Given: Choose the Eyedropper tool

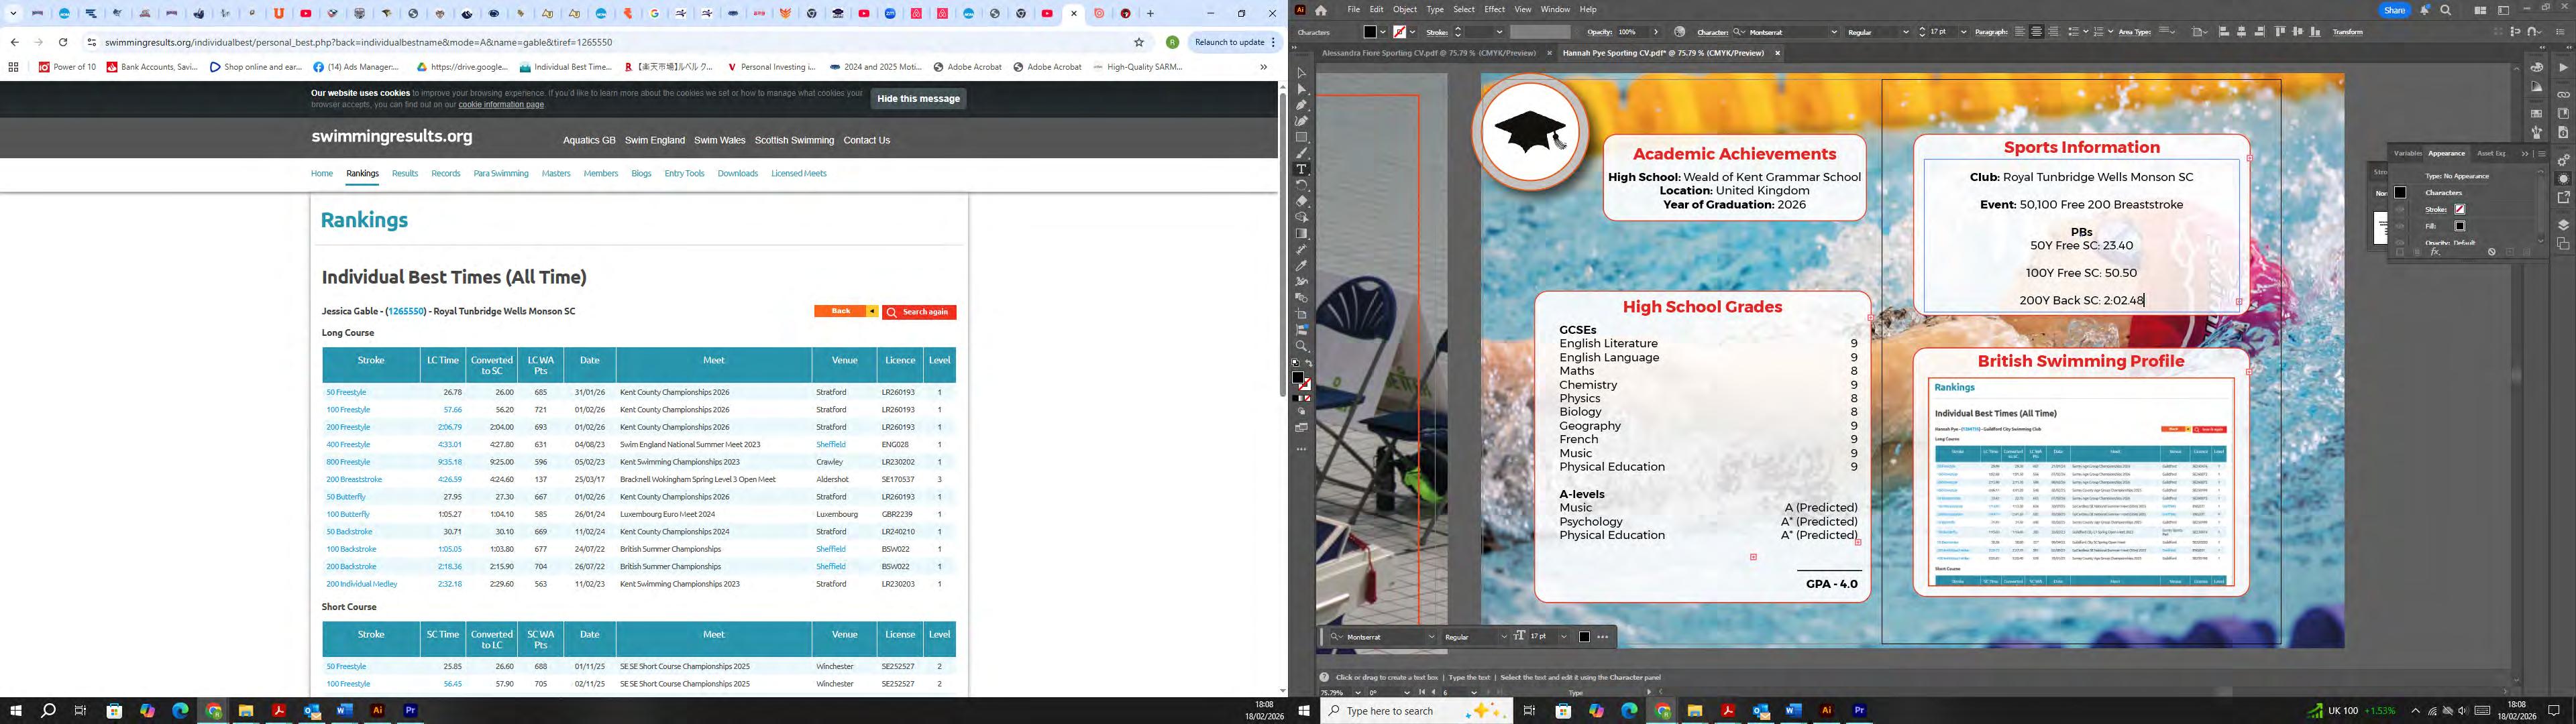Looking at the screenshot, I should [1301, 265].
